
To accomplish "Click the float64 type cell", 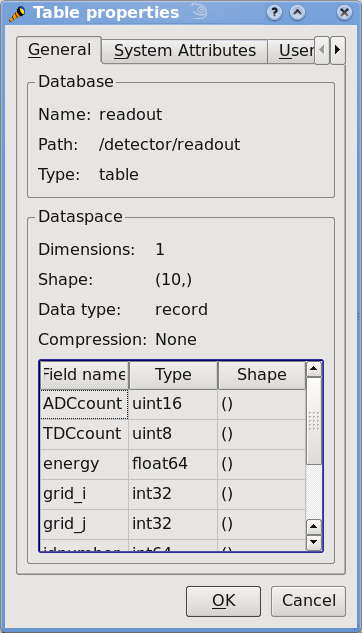I will pyautogui.click(x=173, y=464).
